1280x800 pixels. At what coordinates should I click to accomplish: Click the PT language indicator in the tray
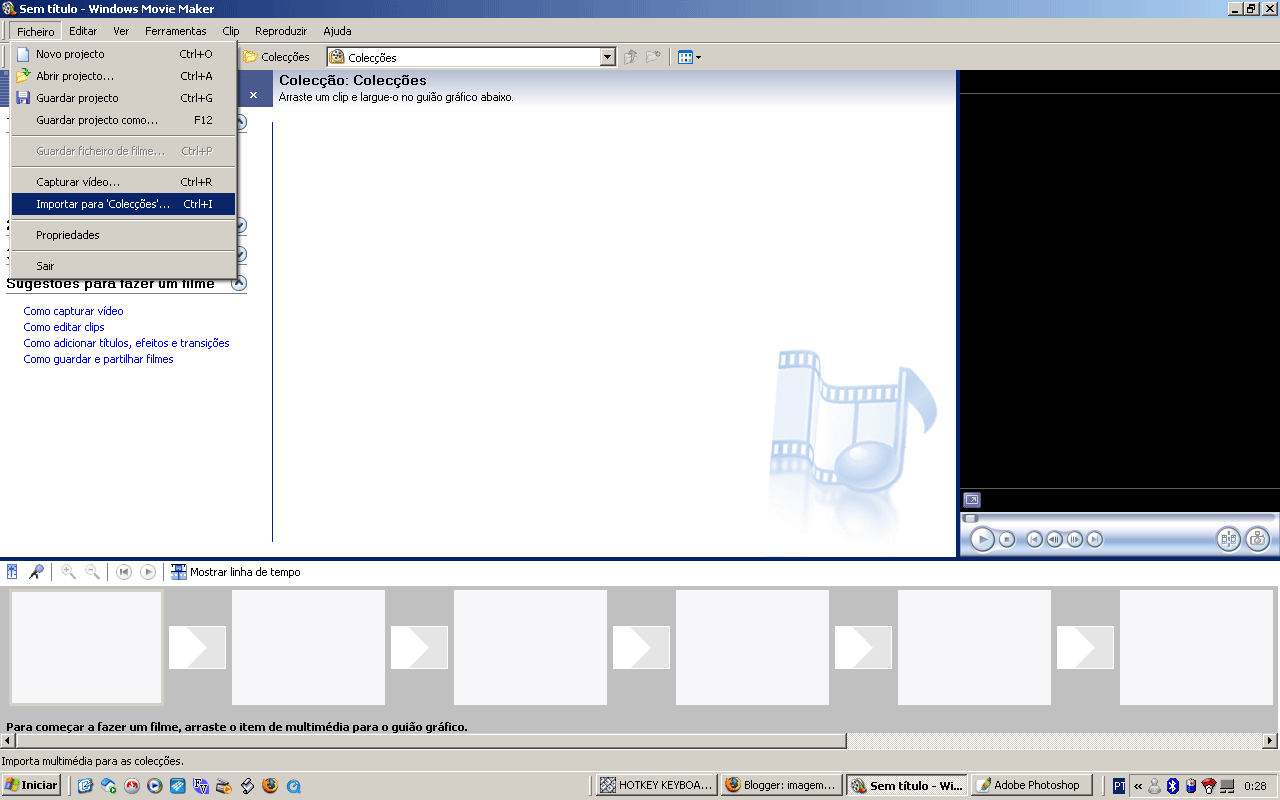(1119, 786)
